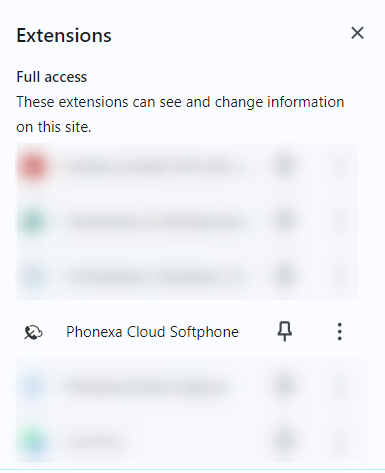
Task: Click the Phonexa headset cloud icon
Action: click(33, 332)
